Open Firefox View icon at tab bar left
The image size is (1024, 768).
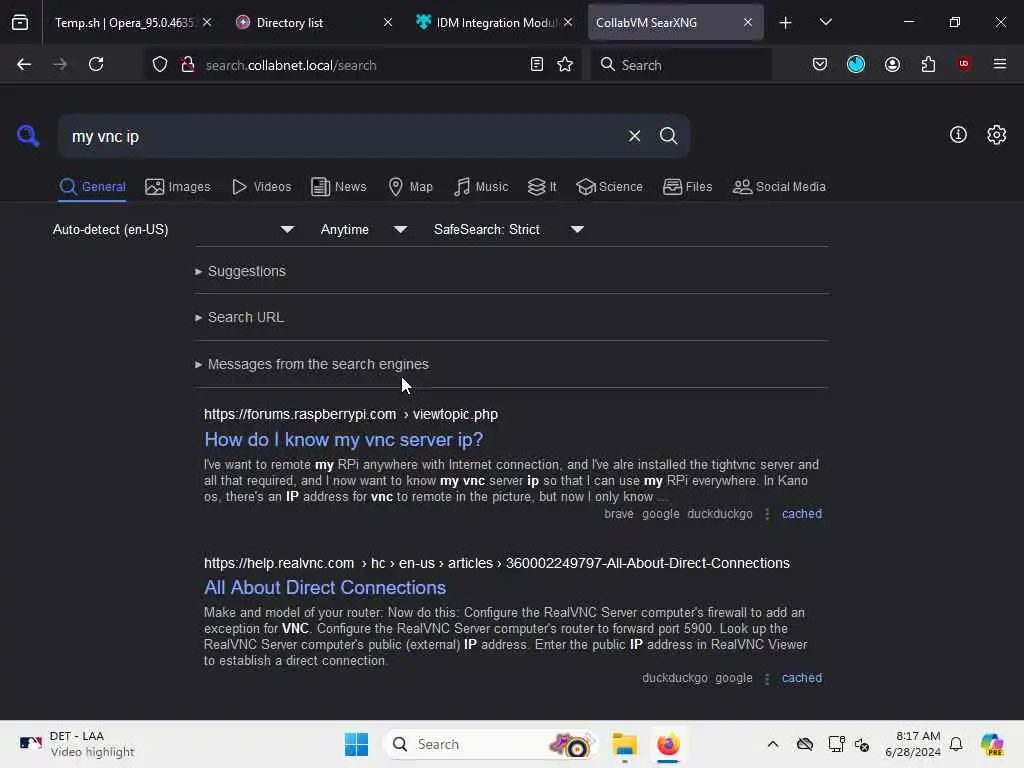coord(20,23)
